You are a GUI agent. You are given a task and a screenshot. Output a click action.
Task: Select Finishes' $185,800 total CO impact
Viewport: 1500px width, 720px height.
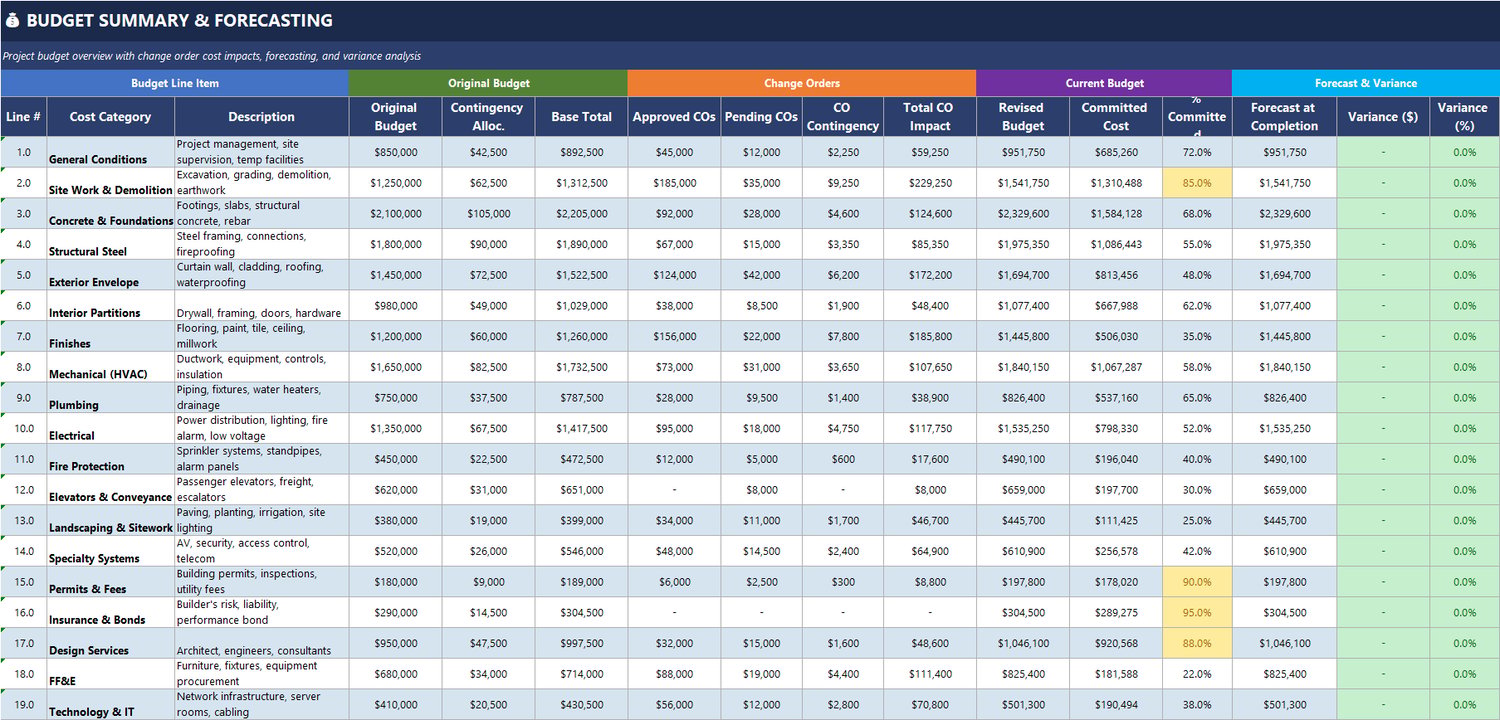click(x=930, y=337)
